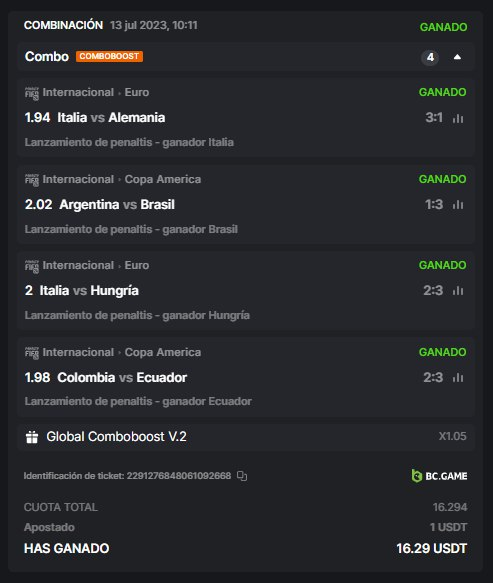Click the Combo header label

47,57
